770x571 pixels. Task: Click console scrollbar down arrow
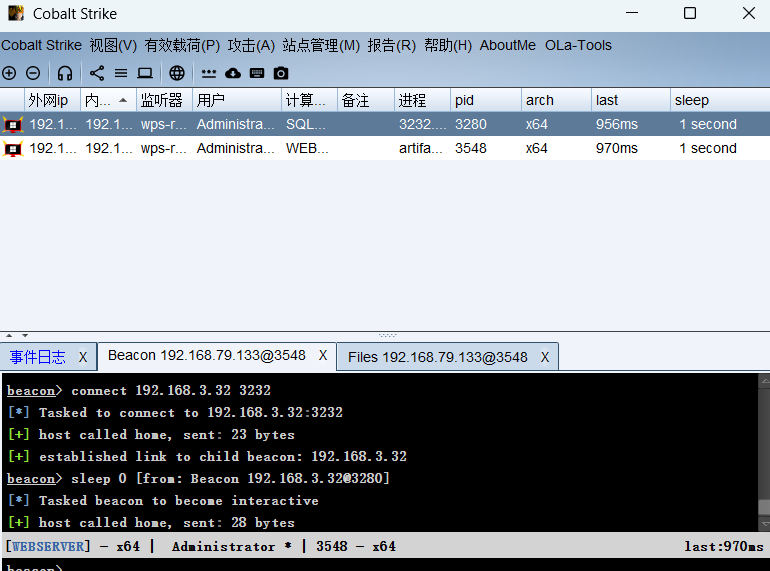tap(764, 523)
